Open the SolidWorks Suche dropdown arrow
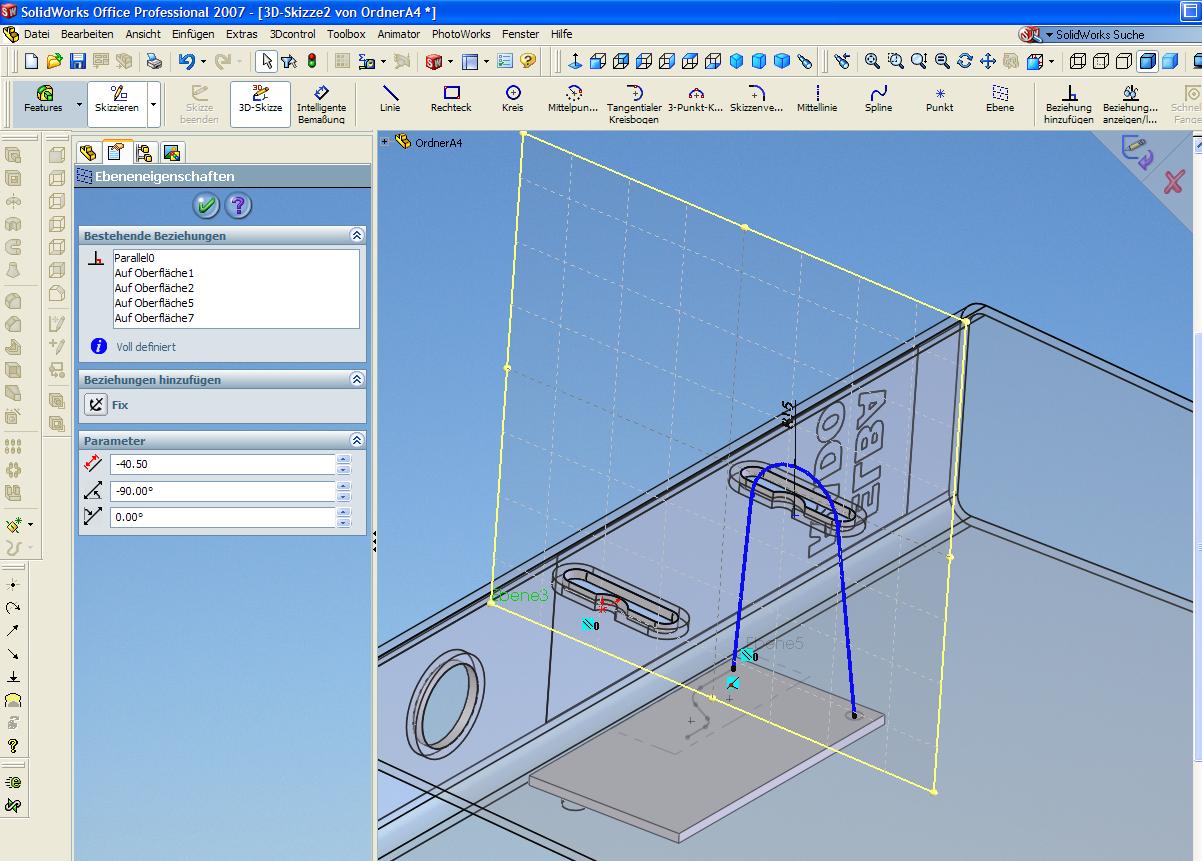 tap(1050, 34)
